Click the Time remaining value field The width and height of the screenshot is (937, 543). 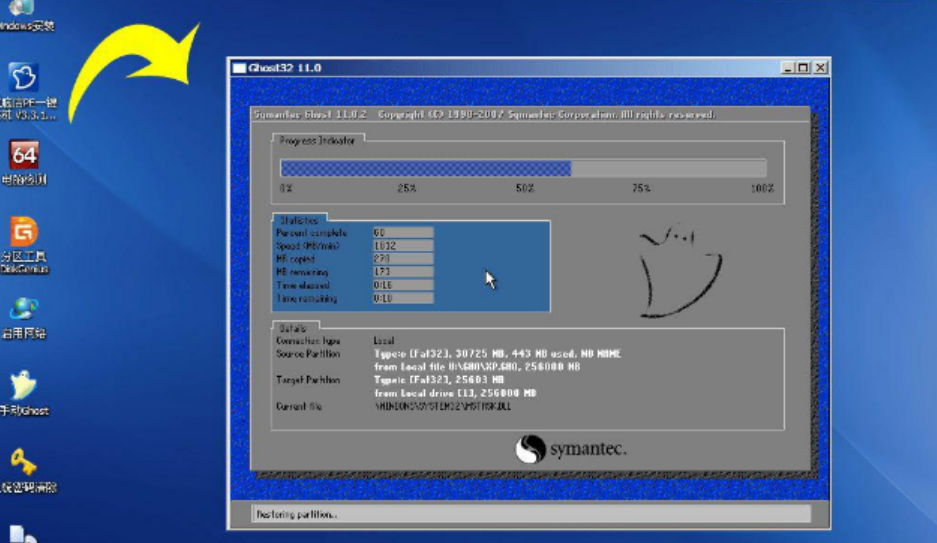pos(403,298)
